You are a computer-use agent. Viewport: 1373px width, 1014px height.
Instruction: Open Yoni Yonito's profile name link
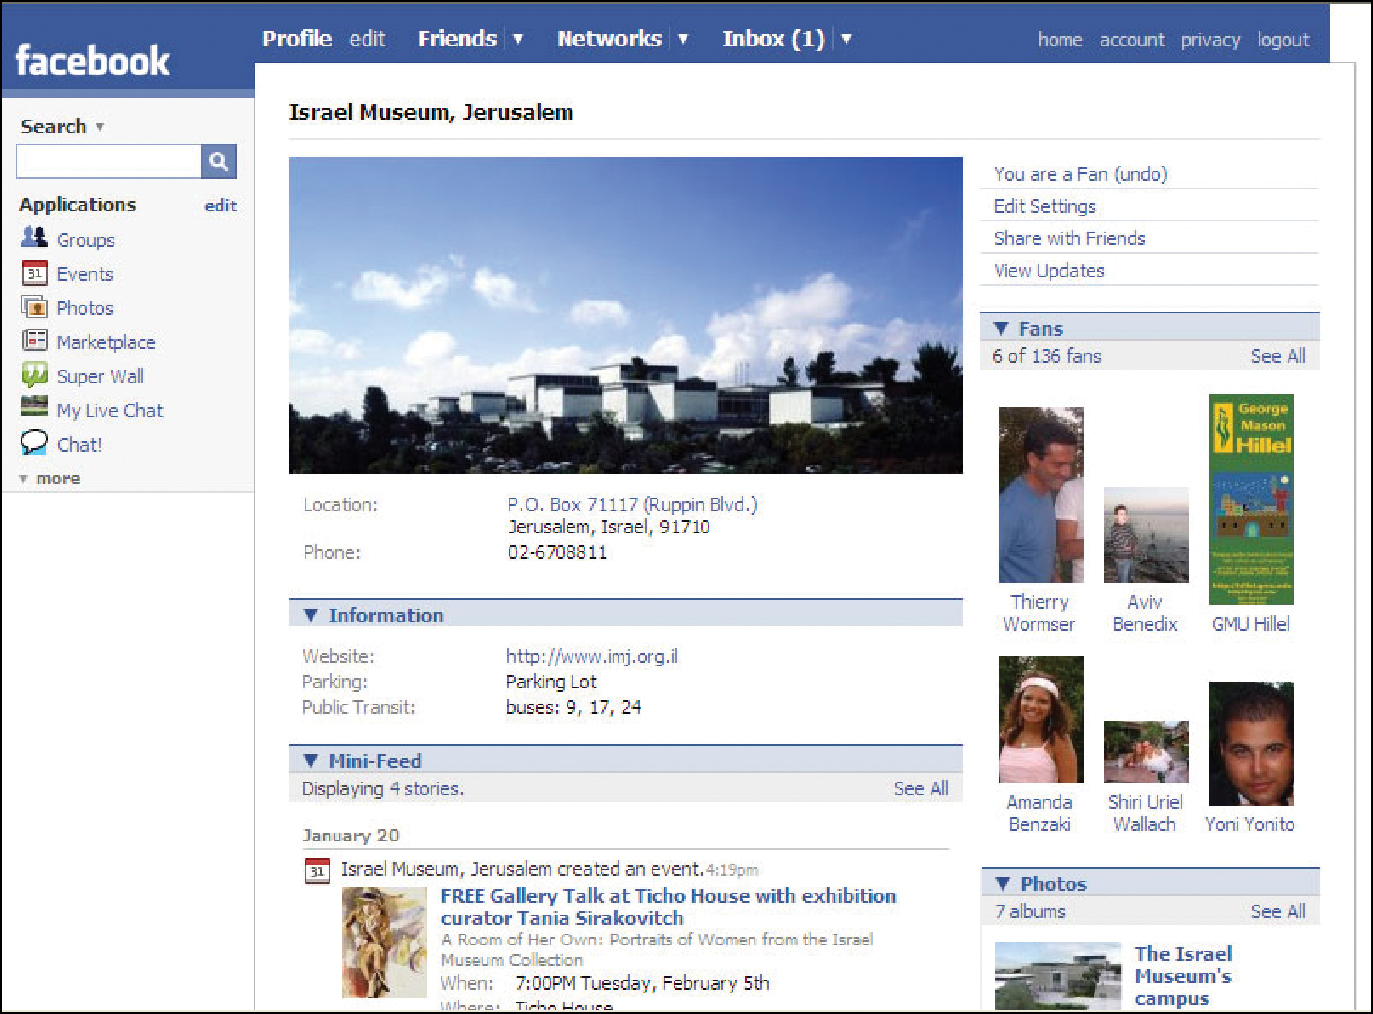1250,824
